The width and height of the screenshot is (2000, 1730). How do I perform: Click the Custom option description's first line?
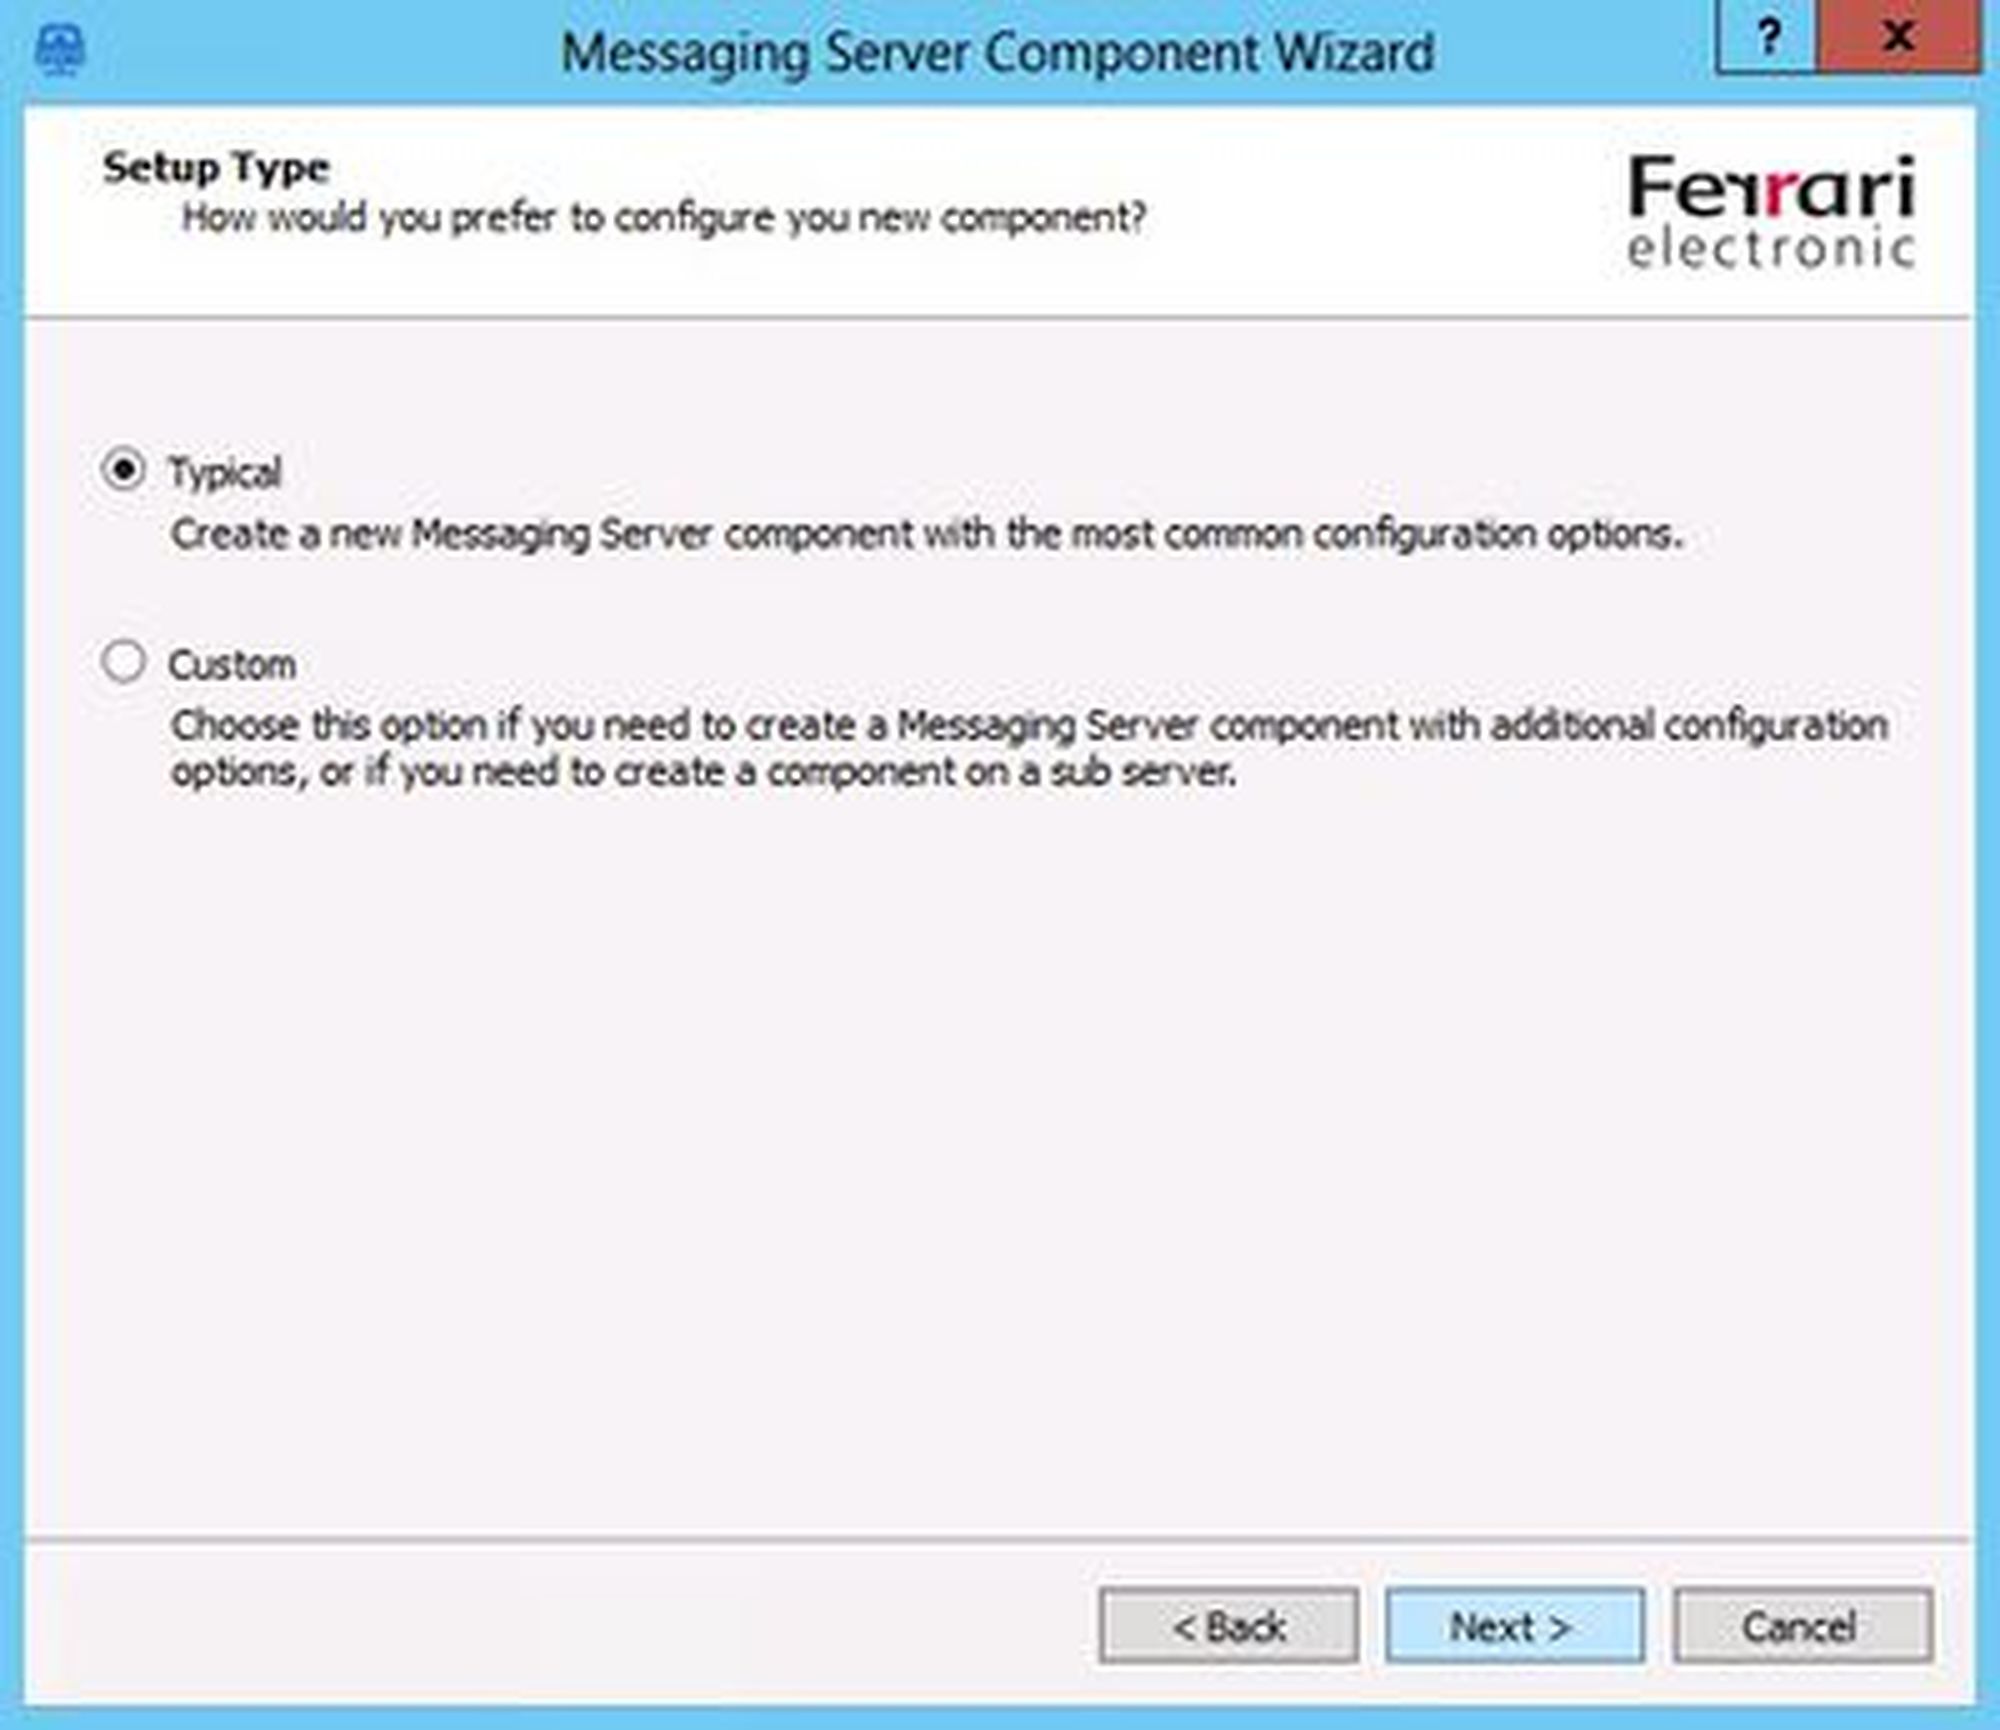tap(1029, 726)
